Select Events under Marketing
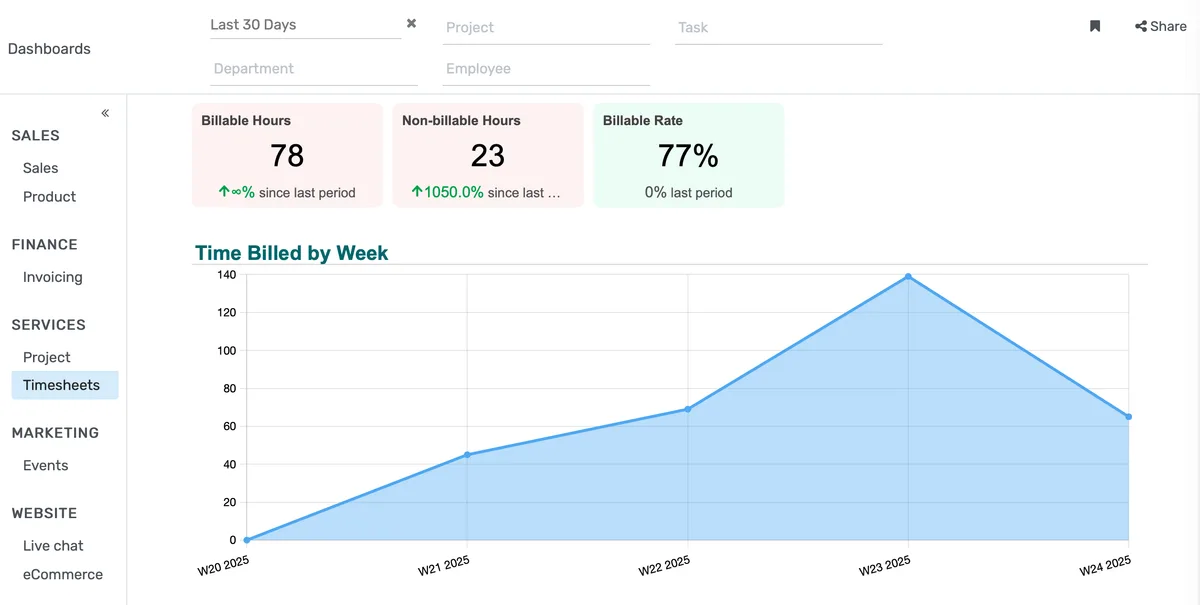 [x=45, y=464]
